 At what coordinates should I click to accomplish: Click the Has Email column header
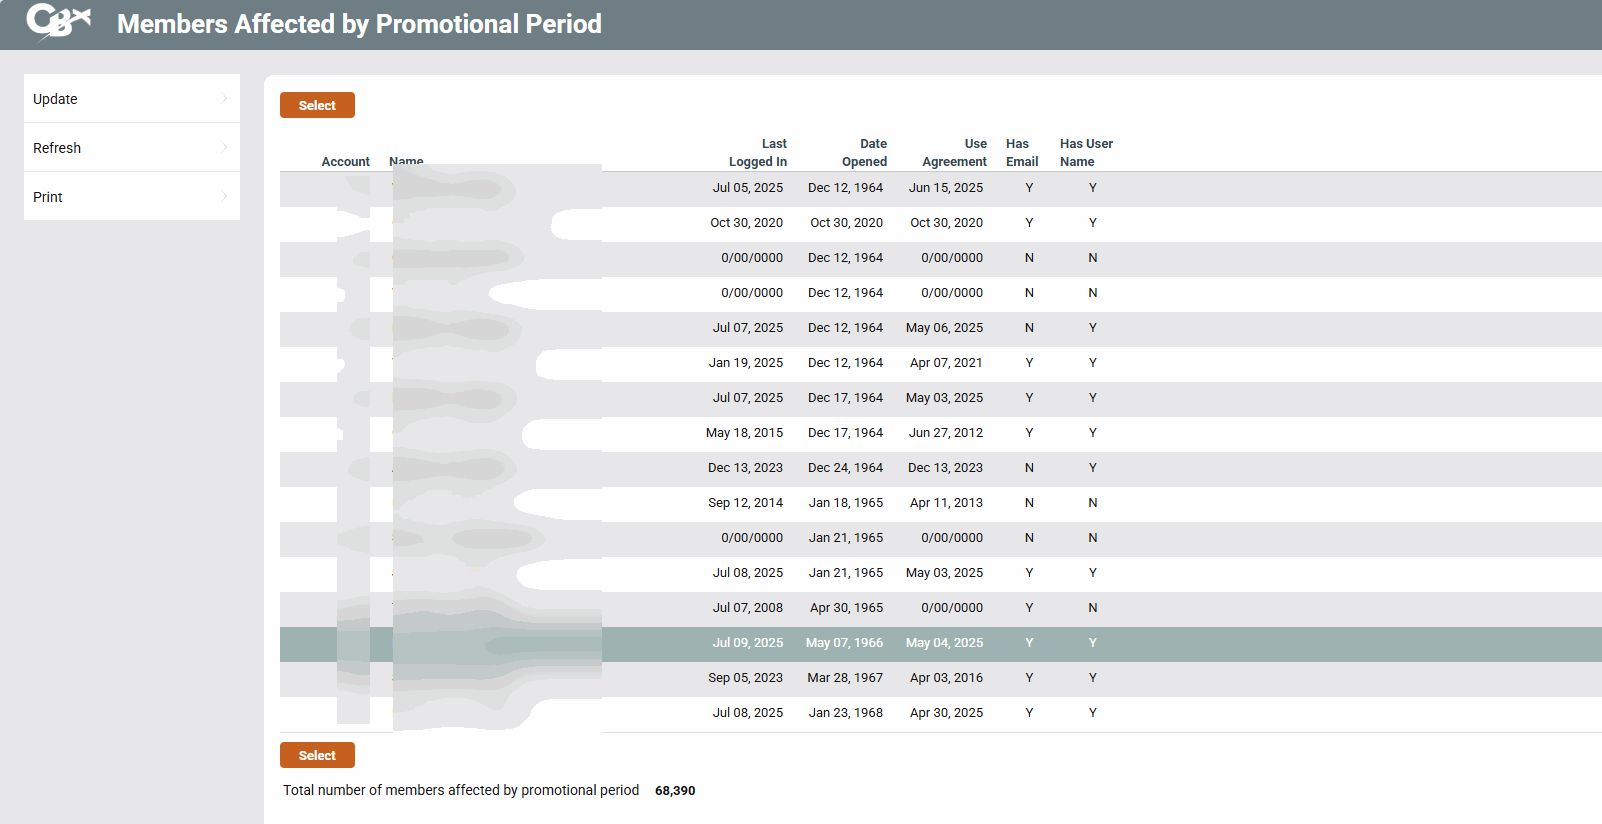point(1021,153)
